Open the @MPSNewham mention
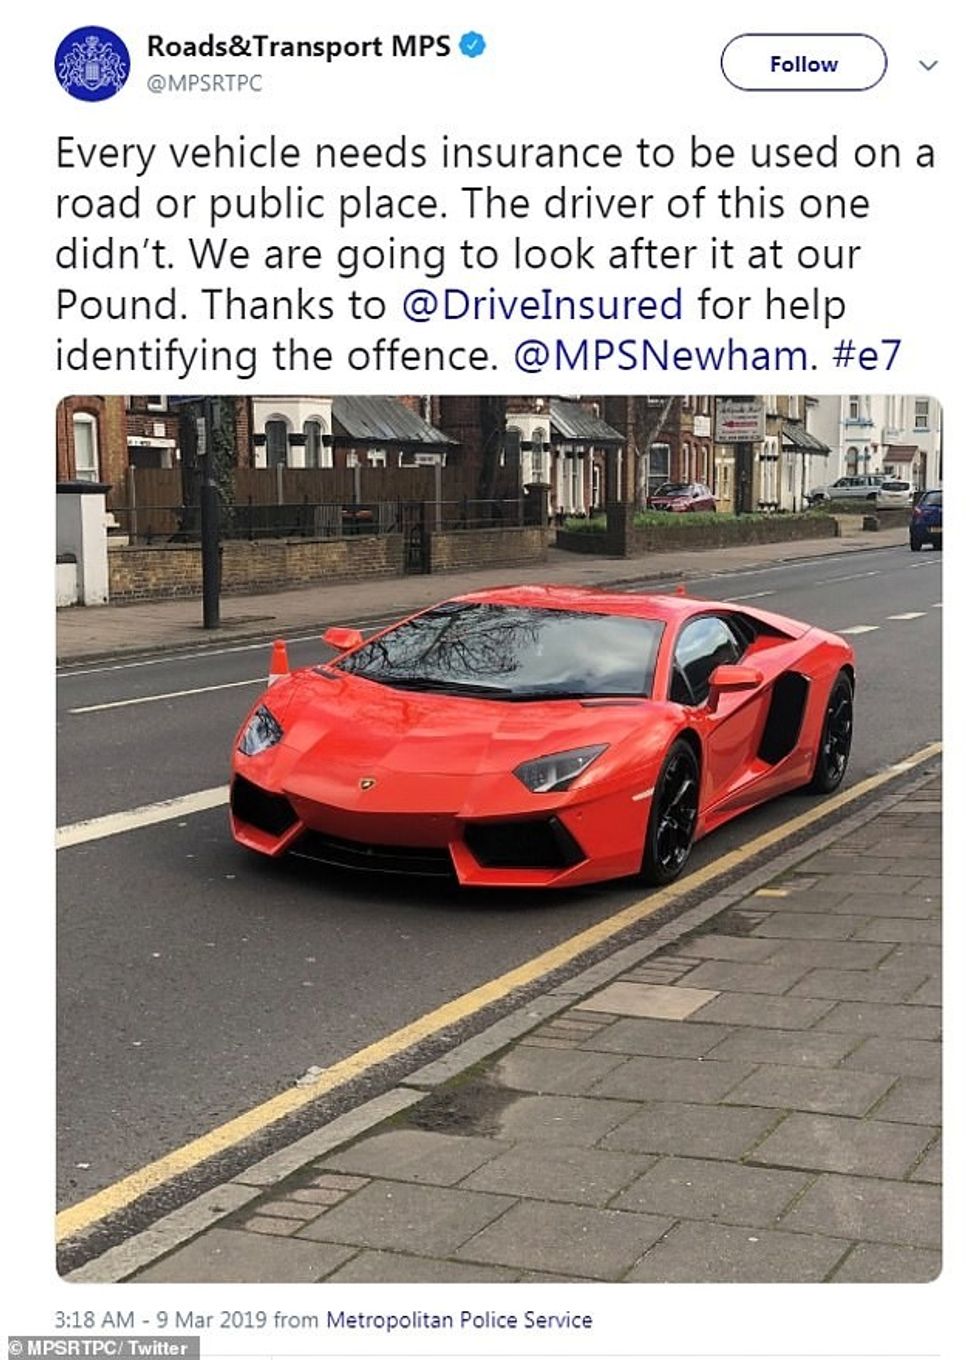Image resolution: width=980 pixels, height=1360 pixels. pos(664,355)
